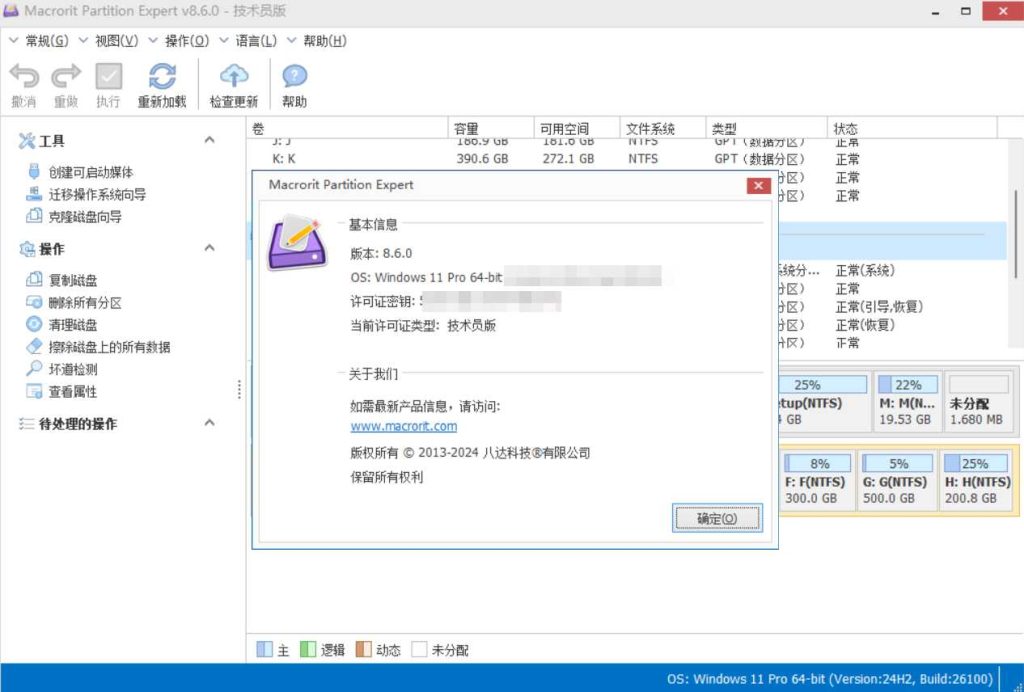Click the Undo (撤消) toolbar icon
The image size is (1024, 692).
(24, 76)
